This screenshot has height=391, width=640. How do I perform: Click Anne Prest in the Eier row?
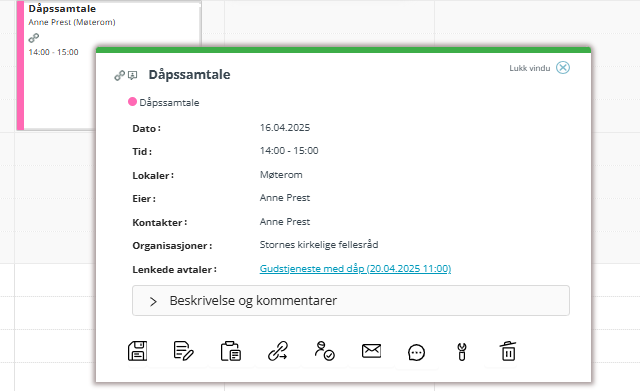pyautogui.click(x=285, y=198)
